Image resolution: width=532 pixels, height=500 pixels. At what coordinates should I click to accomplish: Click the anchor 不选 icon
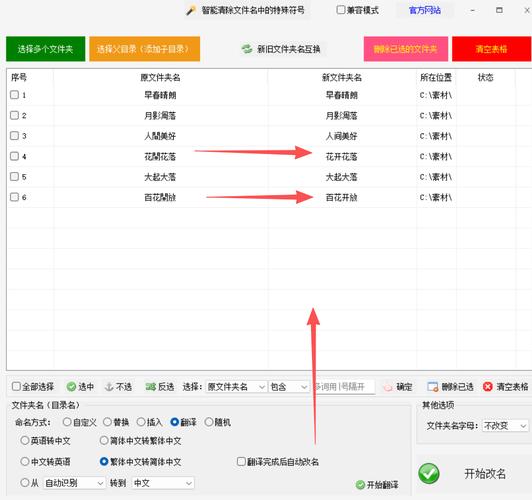pyautogui.click(x=109, y=386)
